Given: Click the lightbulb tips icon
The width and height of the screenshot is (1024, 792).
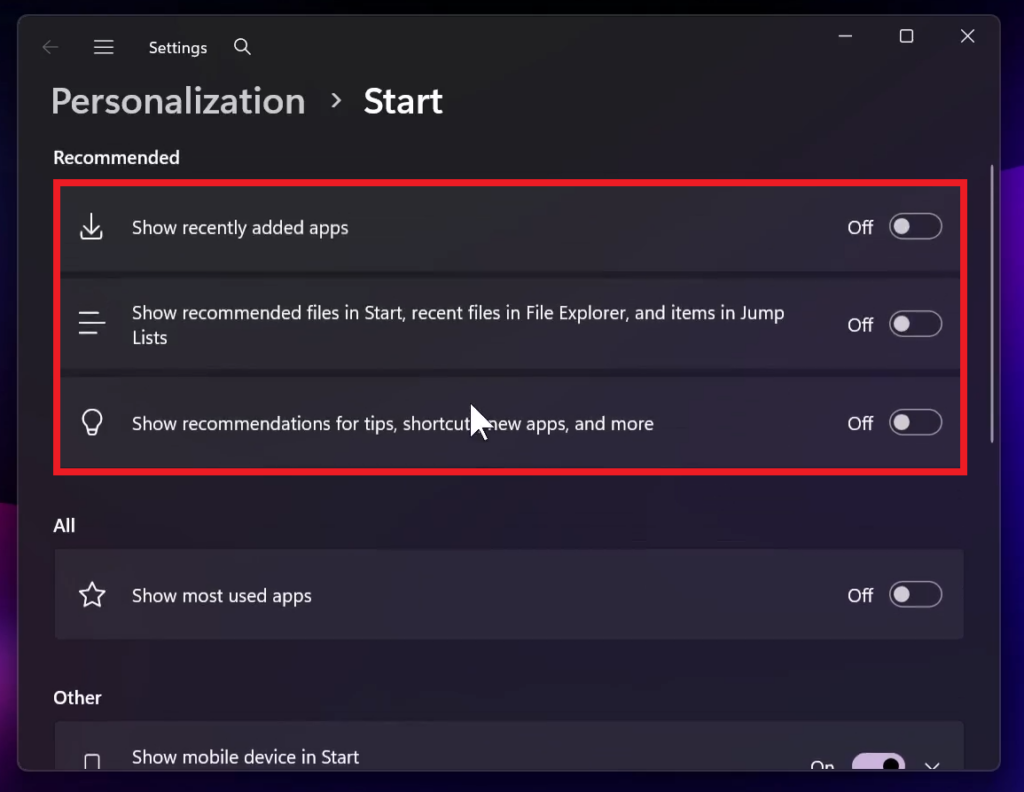Looking at the screenshot, I should click(92, 423).
